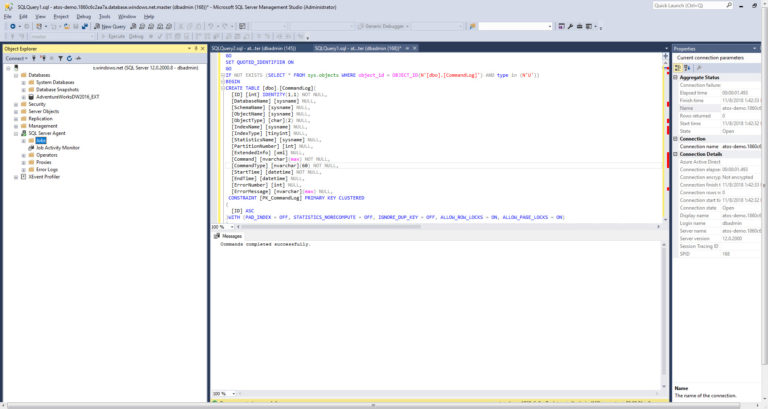Click the Debug button in SQL toolbar
Image resolution: width=768 pixels, height=409 pixels.
tap(136, 36)
